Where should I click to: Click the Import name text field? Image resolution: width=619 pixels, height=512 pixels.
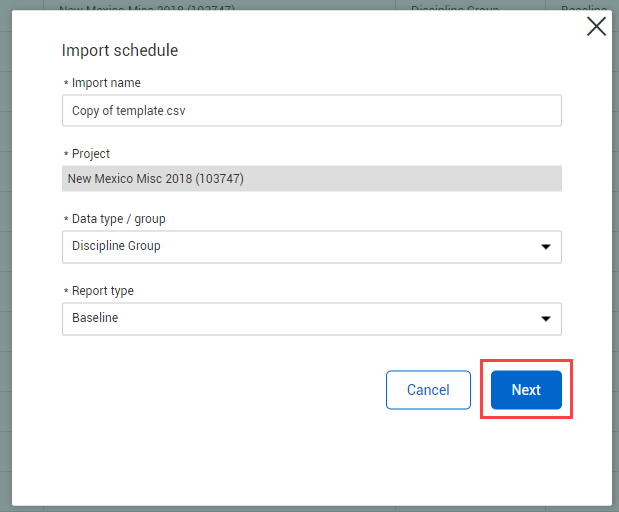pyautogui.click(x=311, y=111)
